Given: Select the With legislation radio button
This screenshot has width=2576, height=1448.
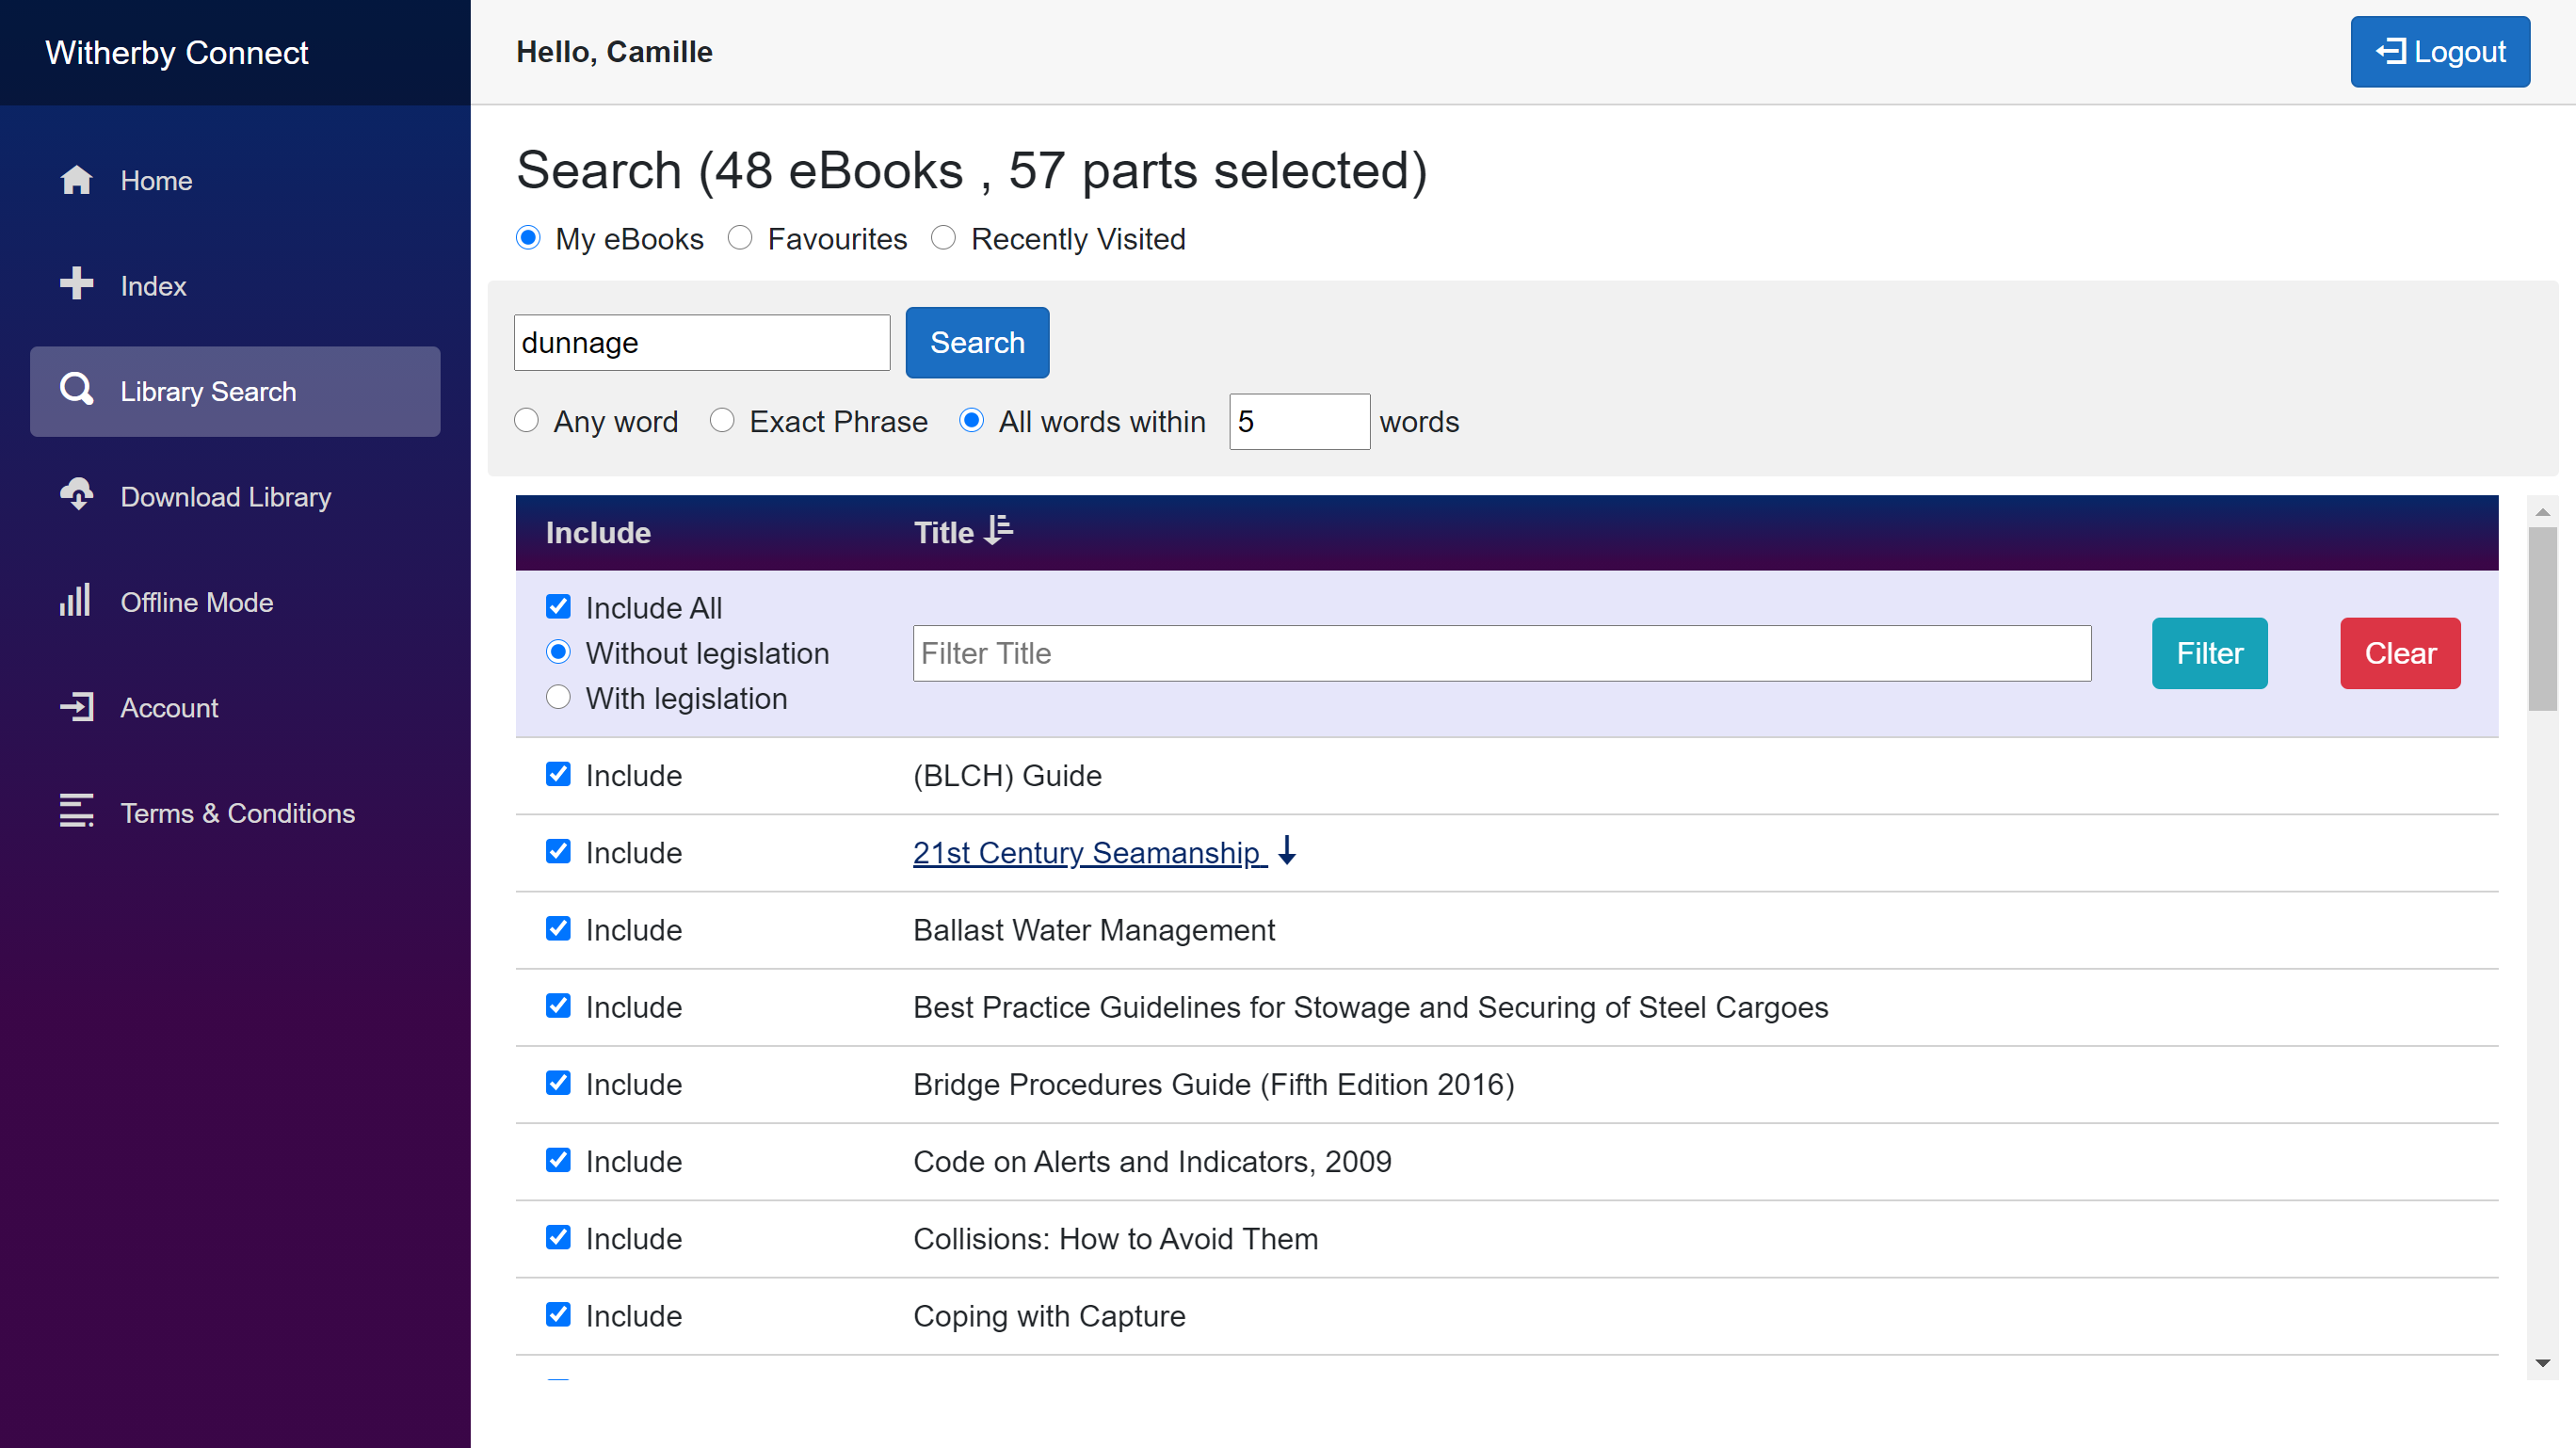Looking at the screenshot, I should pos(558,697).
